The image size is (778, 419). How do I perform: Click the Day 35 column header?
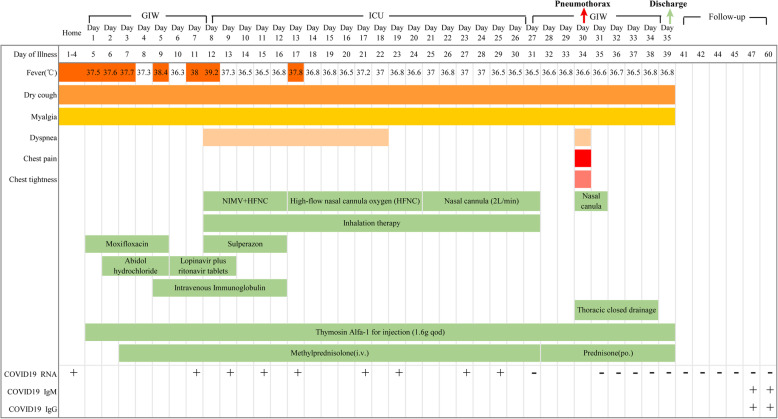click(667, 33)
